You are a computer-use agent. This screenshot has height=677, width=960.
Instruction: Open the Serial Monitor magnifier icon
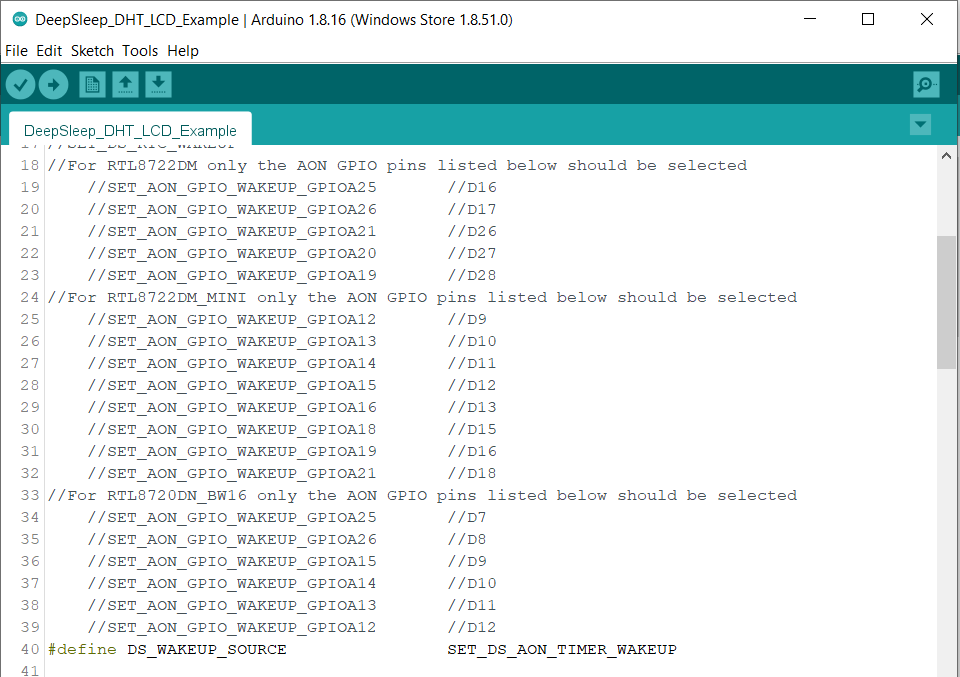click(926, 84)
